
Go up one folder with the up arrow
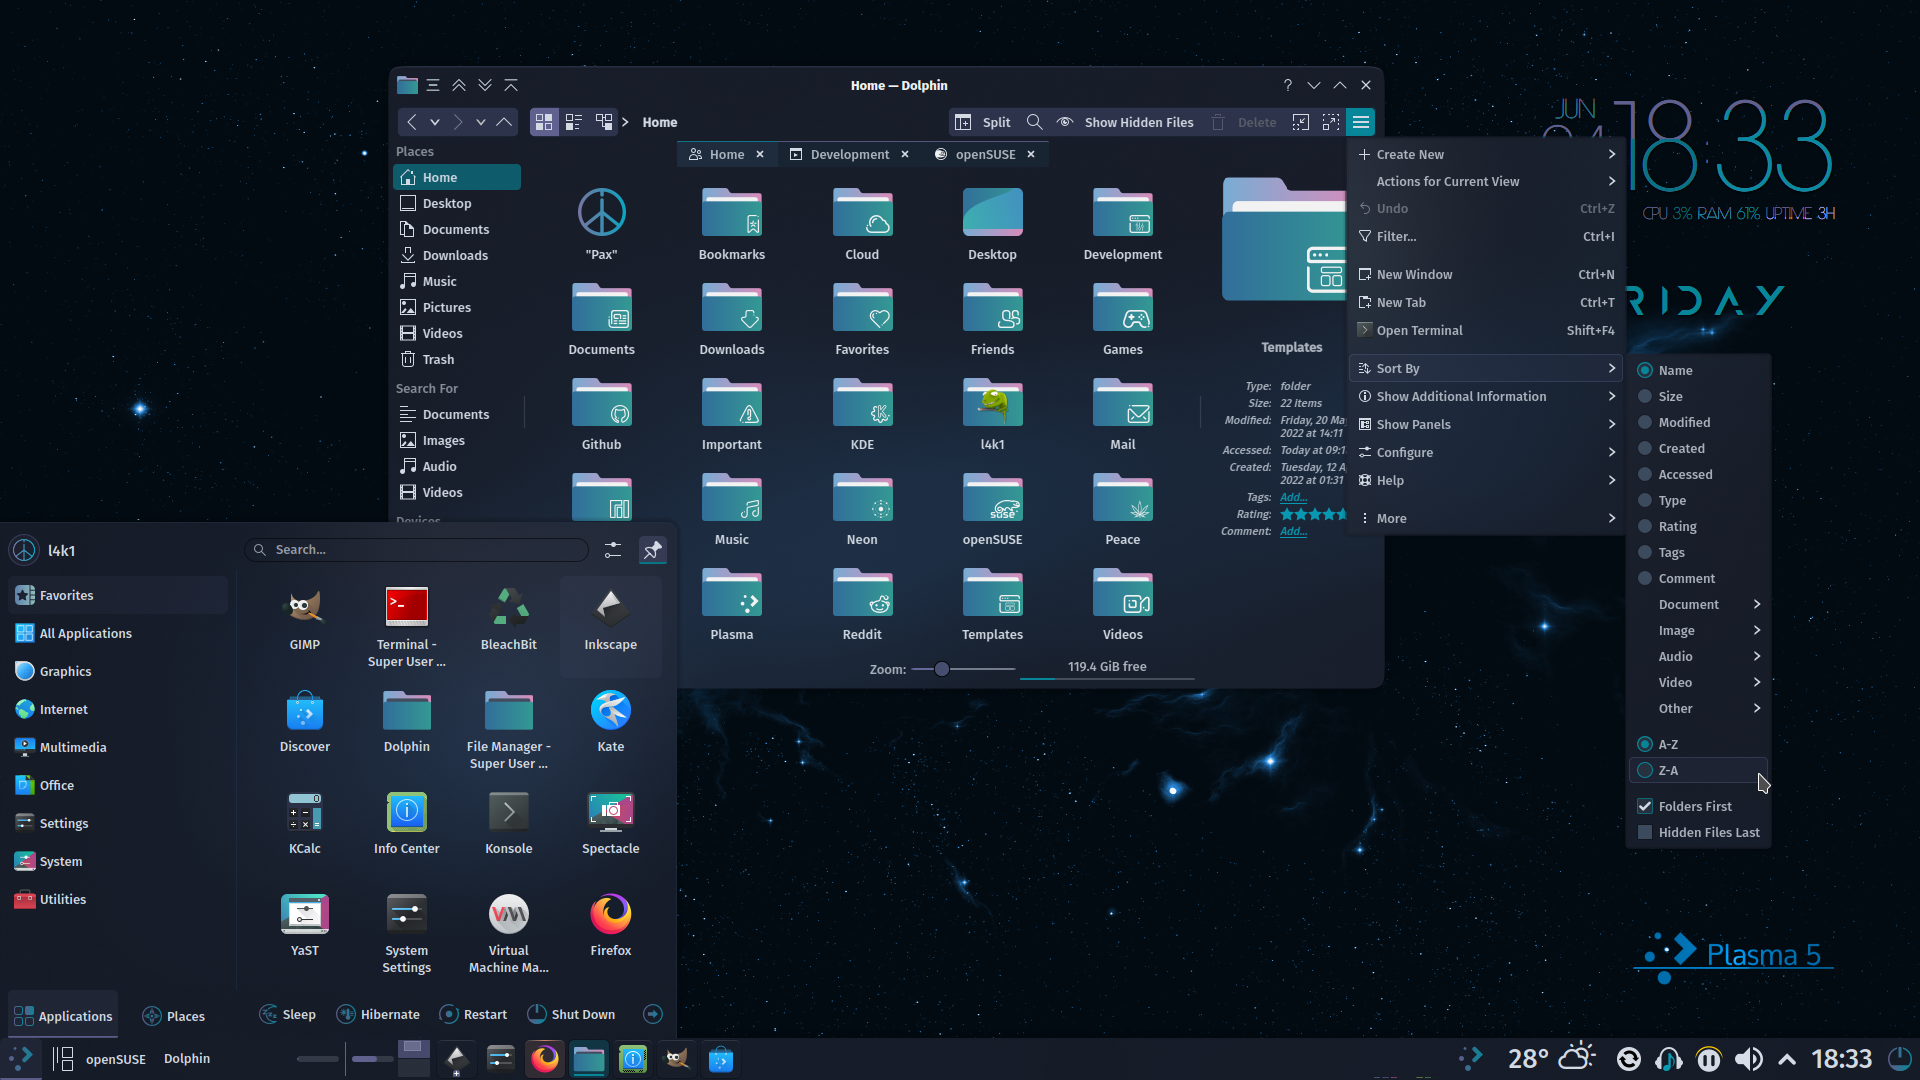(x=504, y=122)
